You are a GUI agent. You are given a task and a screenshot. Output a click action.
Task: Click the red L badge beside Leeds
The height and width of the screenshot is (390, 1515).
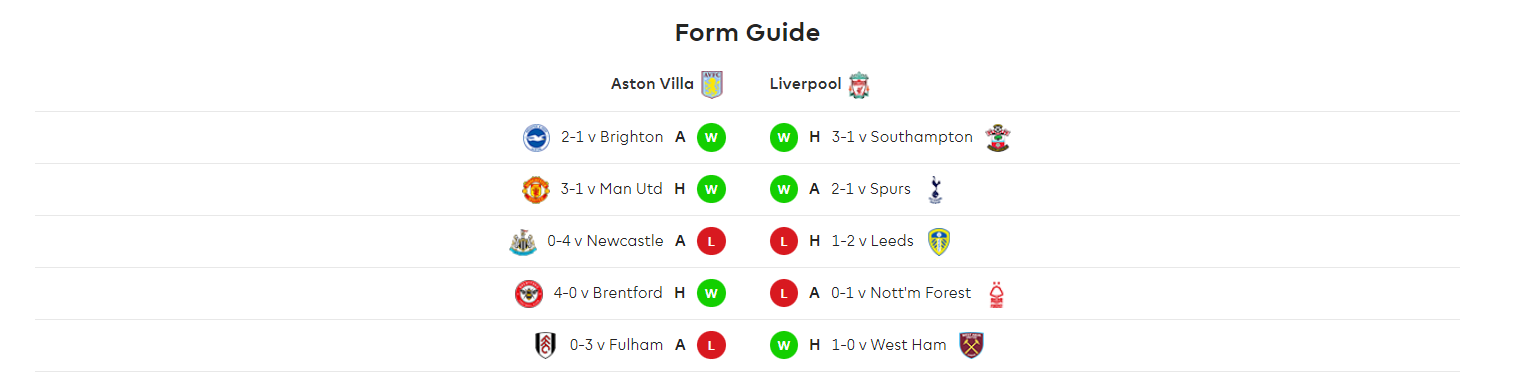pos(784,241)
